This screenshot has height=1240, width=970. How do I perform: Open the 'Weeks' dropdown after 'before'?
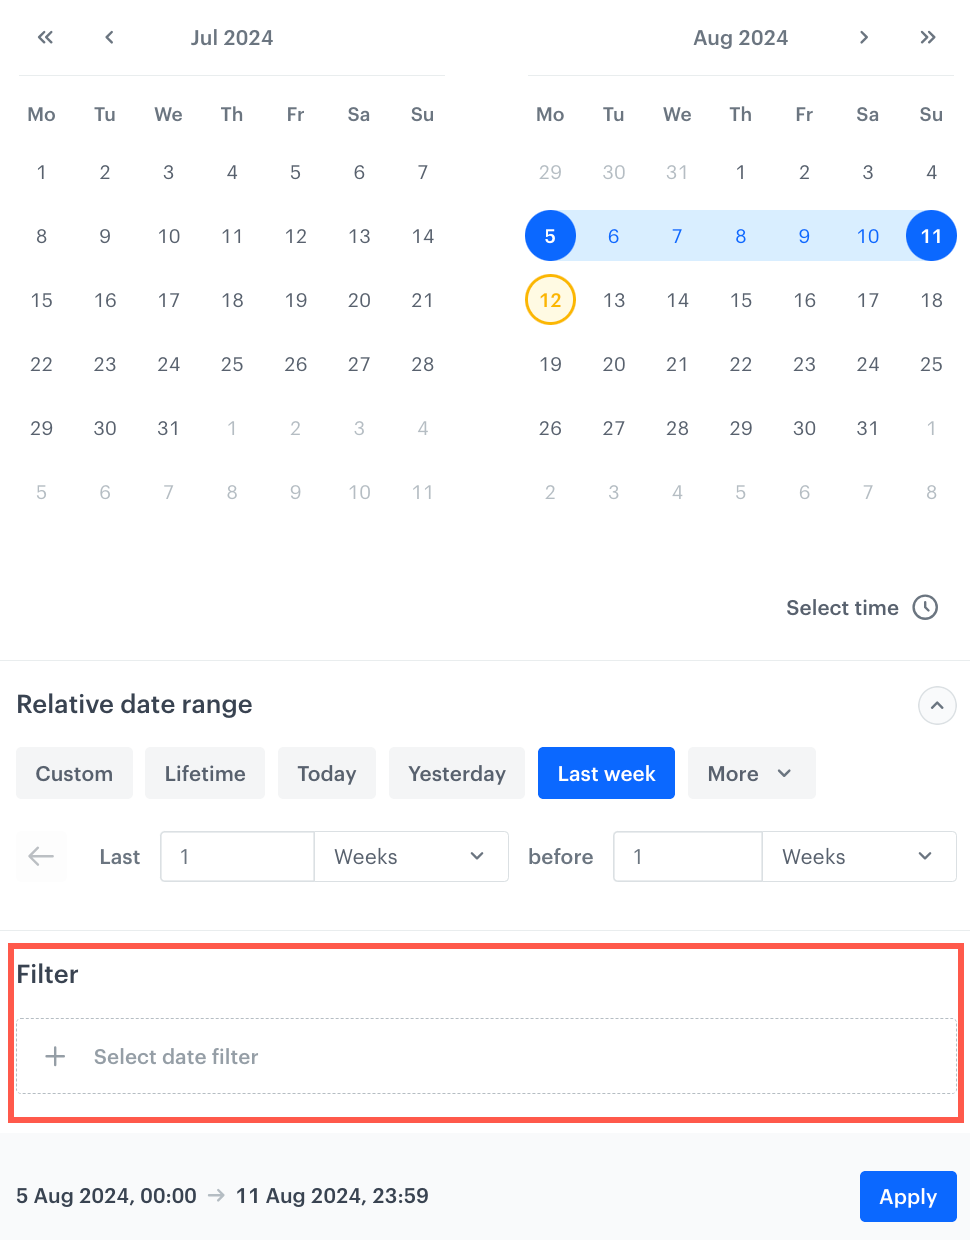point(859,856)
